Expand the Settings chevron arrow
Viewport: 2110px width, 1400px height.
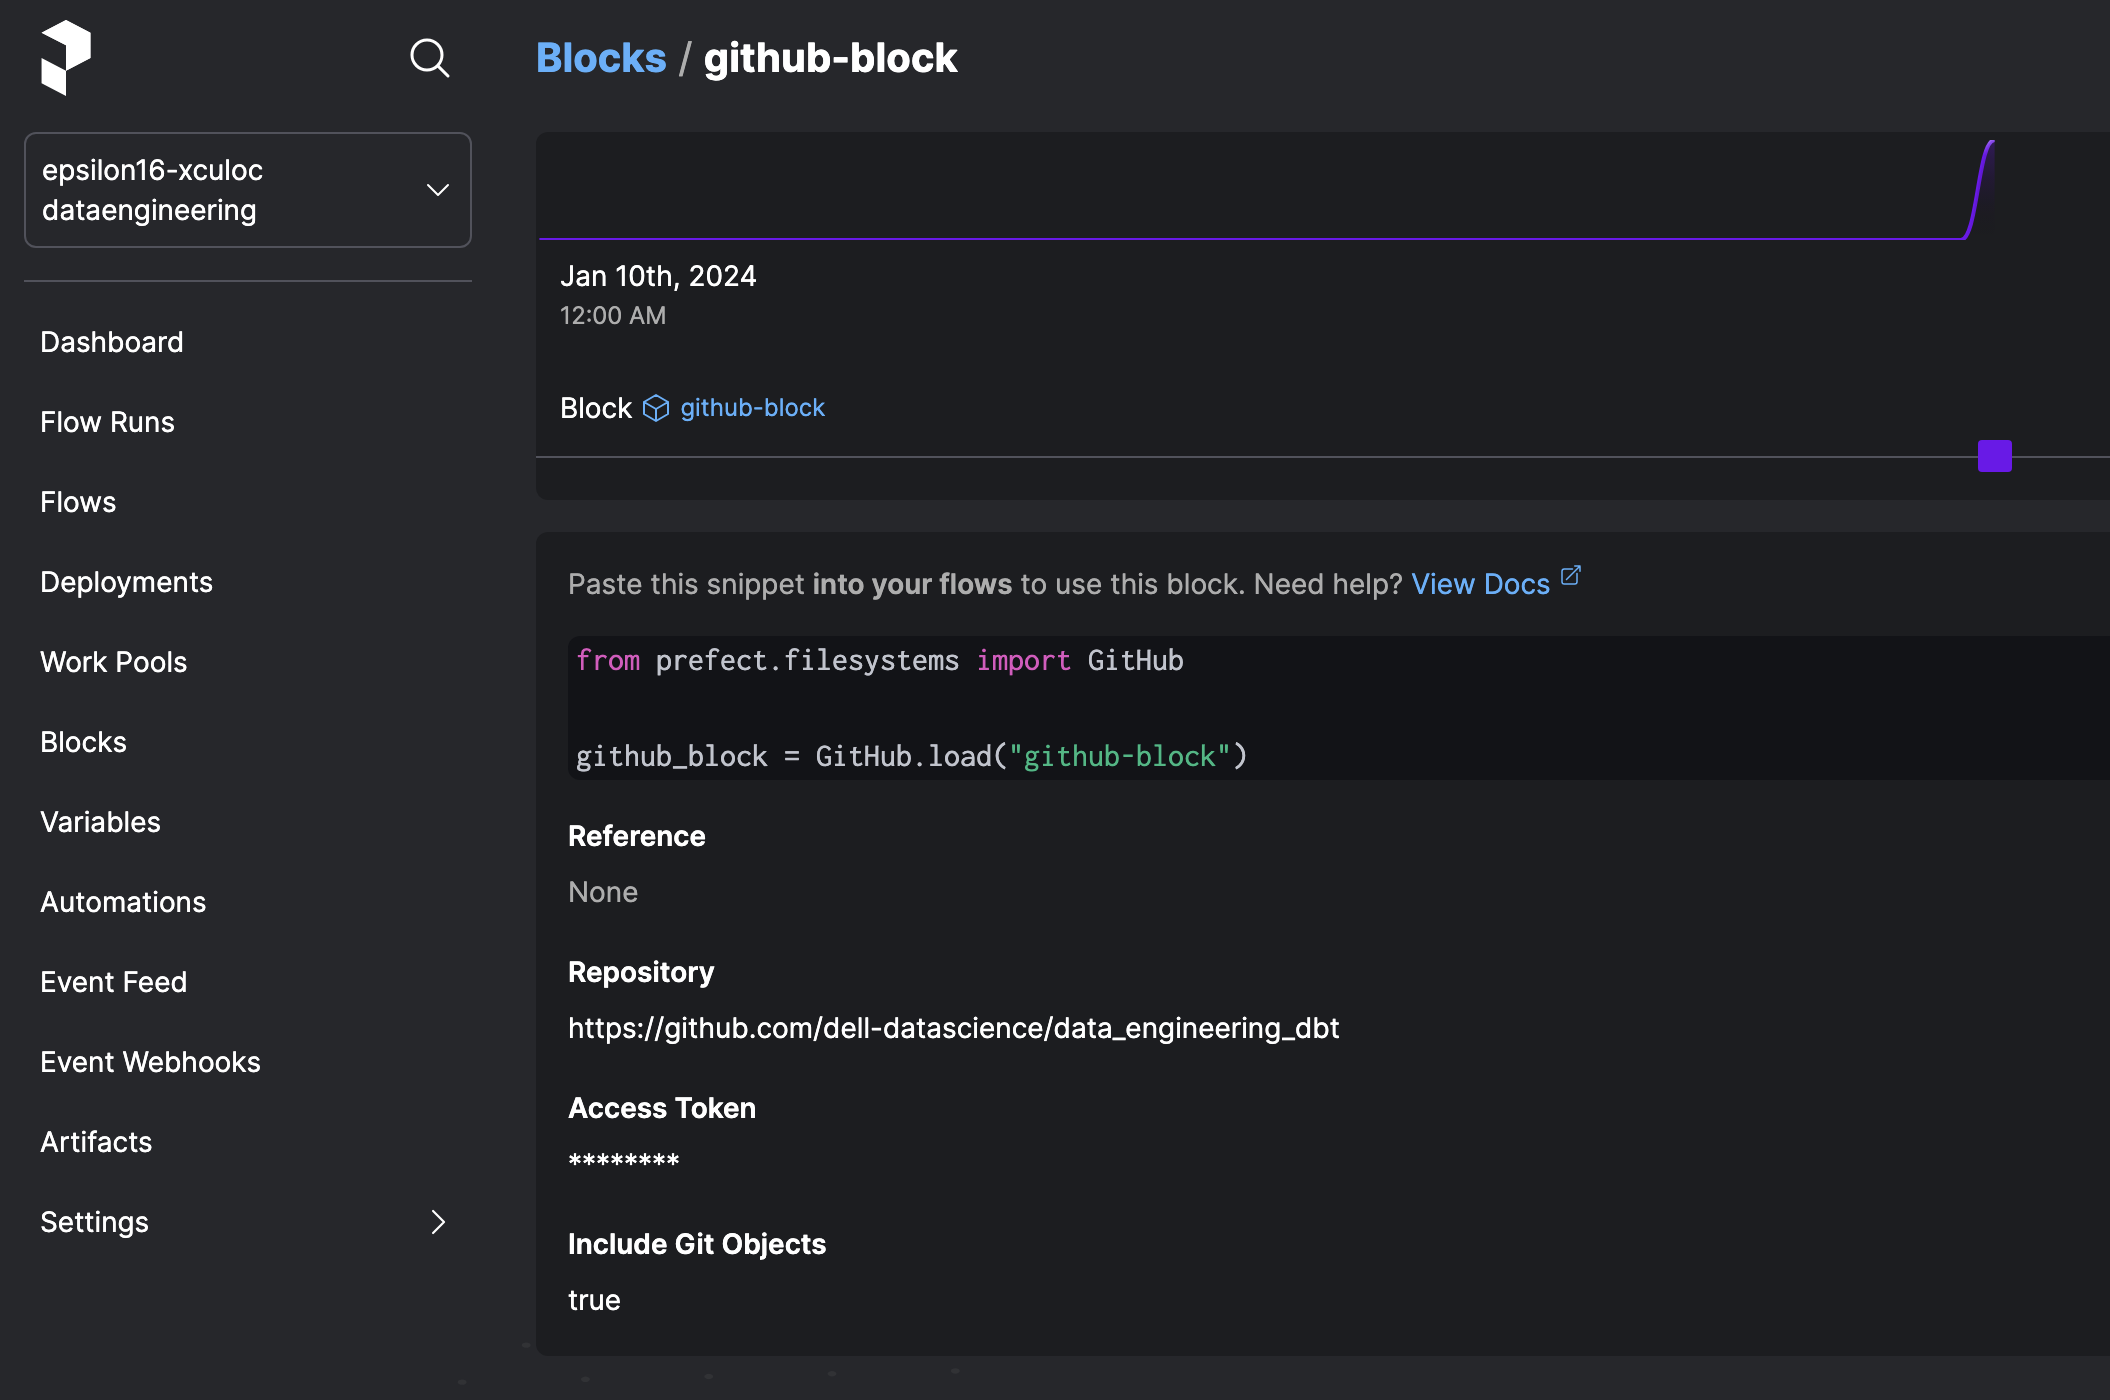(x=438, y=1222)
